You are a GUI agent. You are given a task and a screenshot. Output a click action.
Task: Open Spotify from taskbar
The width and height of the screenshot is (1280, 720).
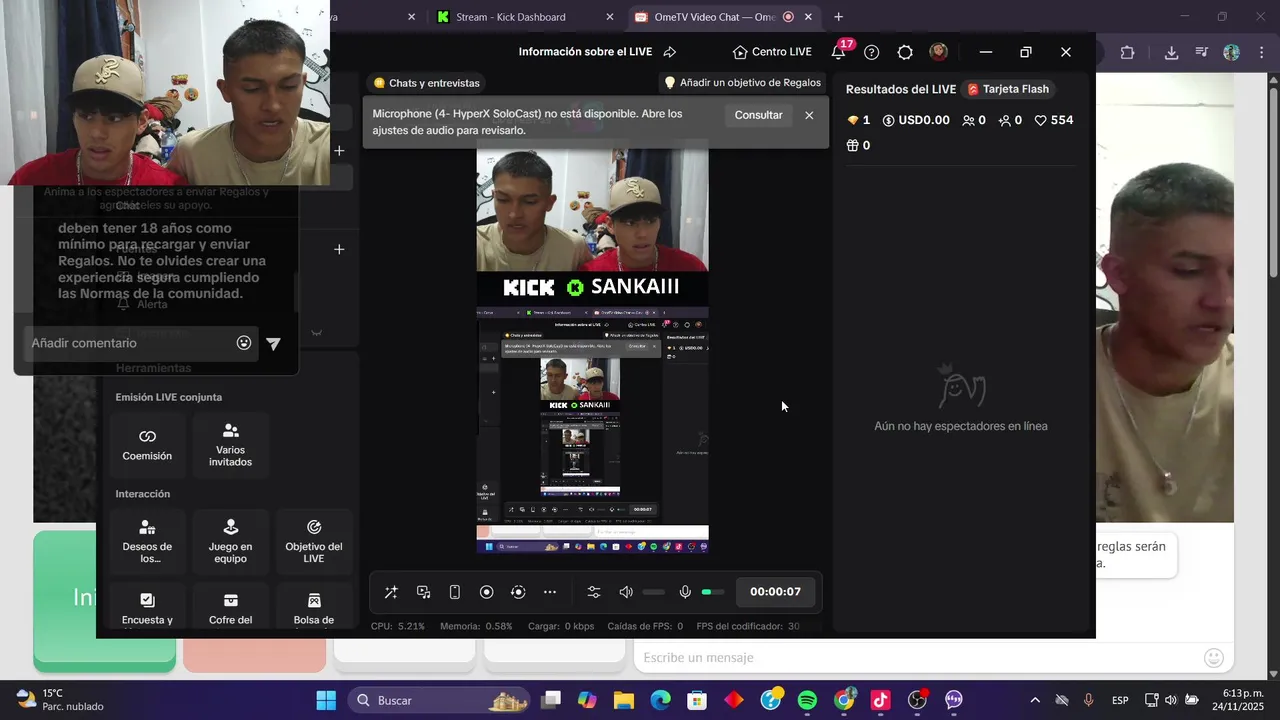point(807,700)
